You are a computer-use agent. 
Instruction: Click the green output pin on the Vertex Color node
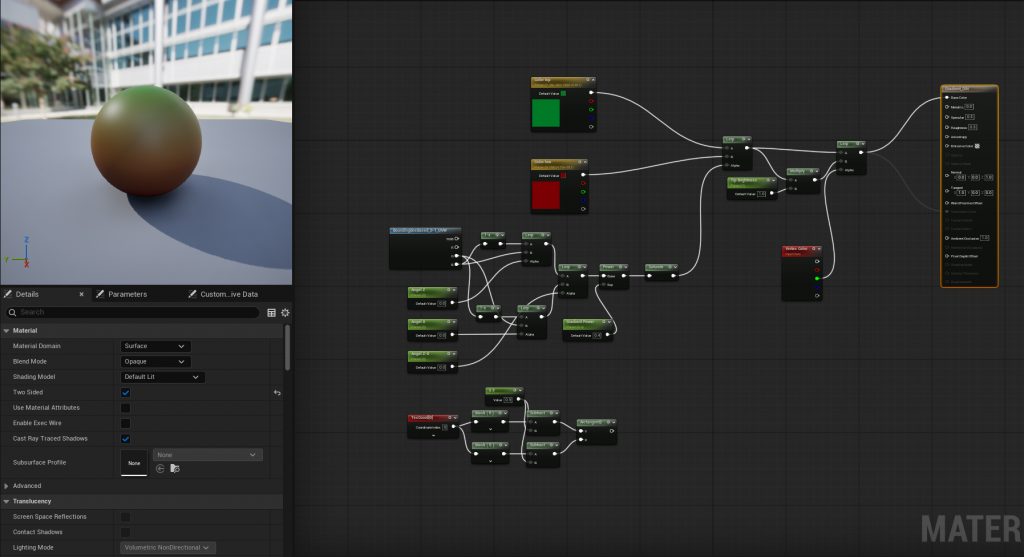click(x=818, y=279)
